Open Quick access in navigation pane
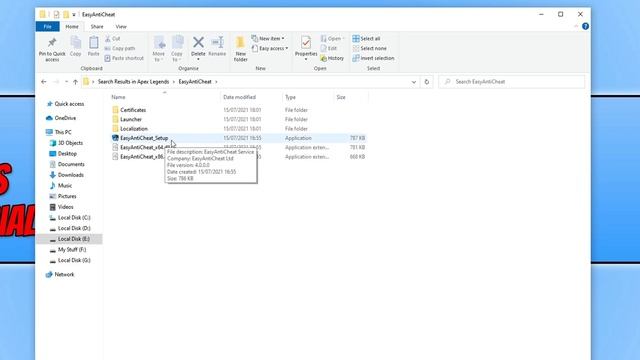This screenshot has width=640, height=360. [x=65, y=104]
